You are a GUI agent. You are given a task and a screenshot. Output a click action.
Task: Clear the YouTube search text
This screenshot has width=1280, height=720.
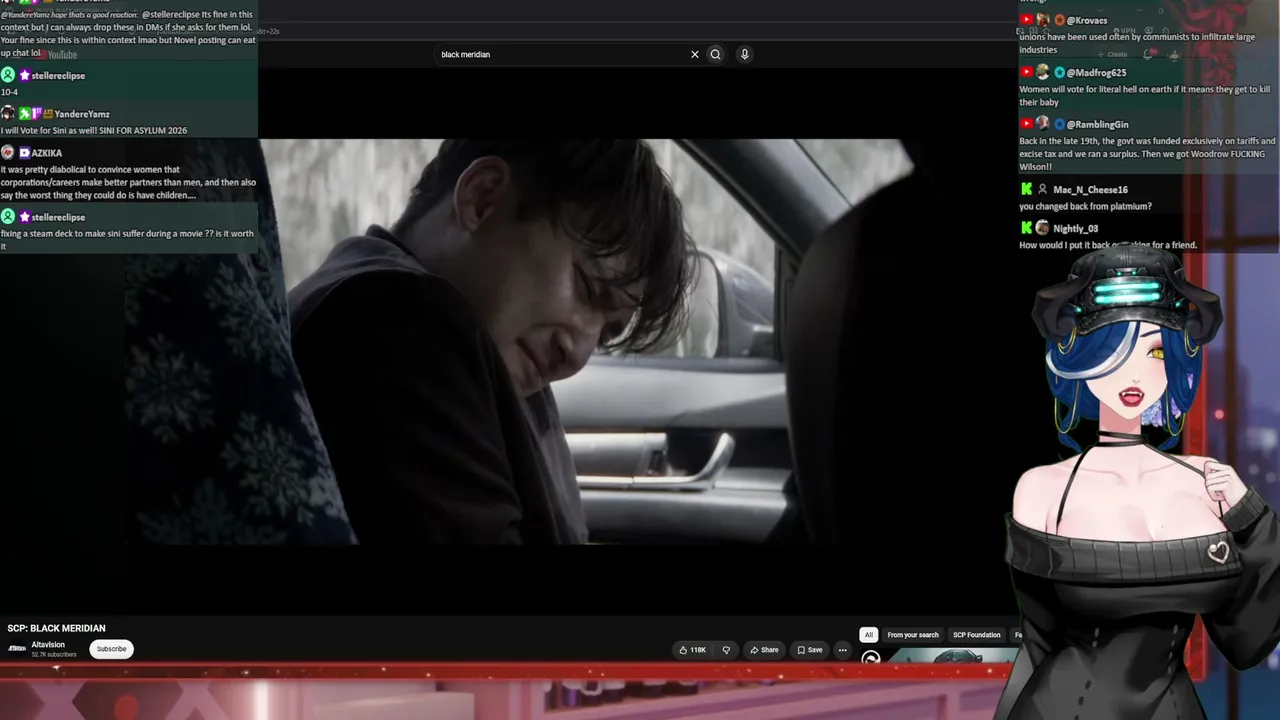695,54
